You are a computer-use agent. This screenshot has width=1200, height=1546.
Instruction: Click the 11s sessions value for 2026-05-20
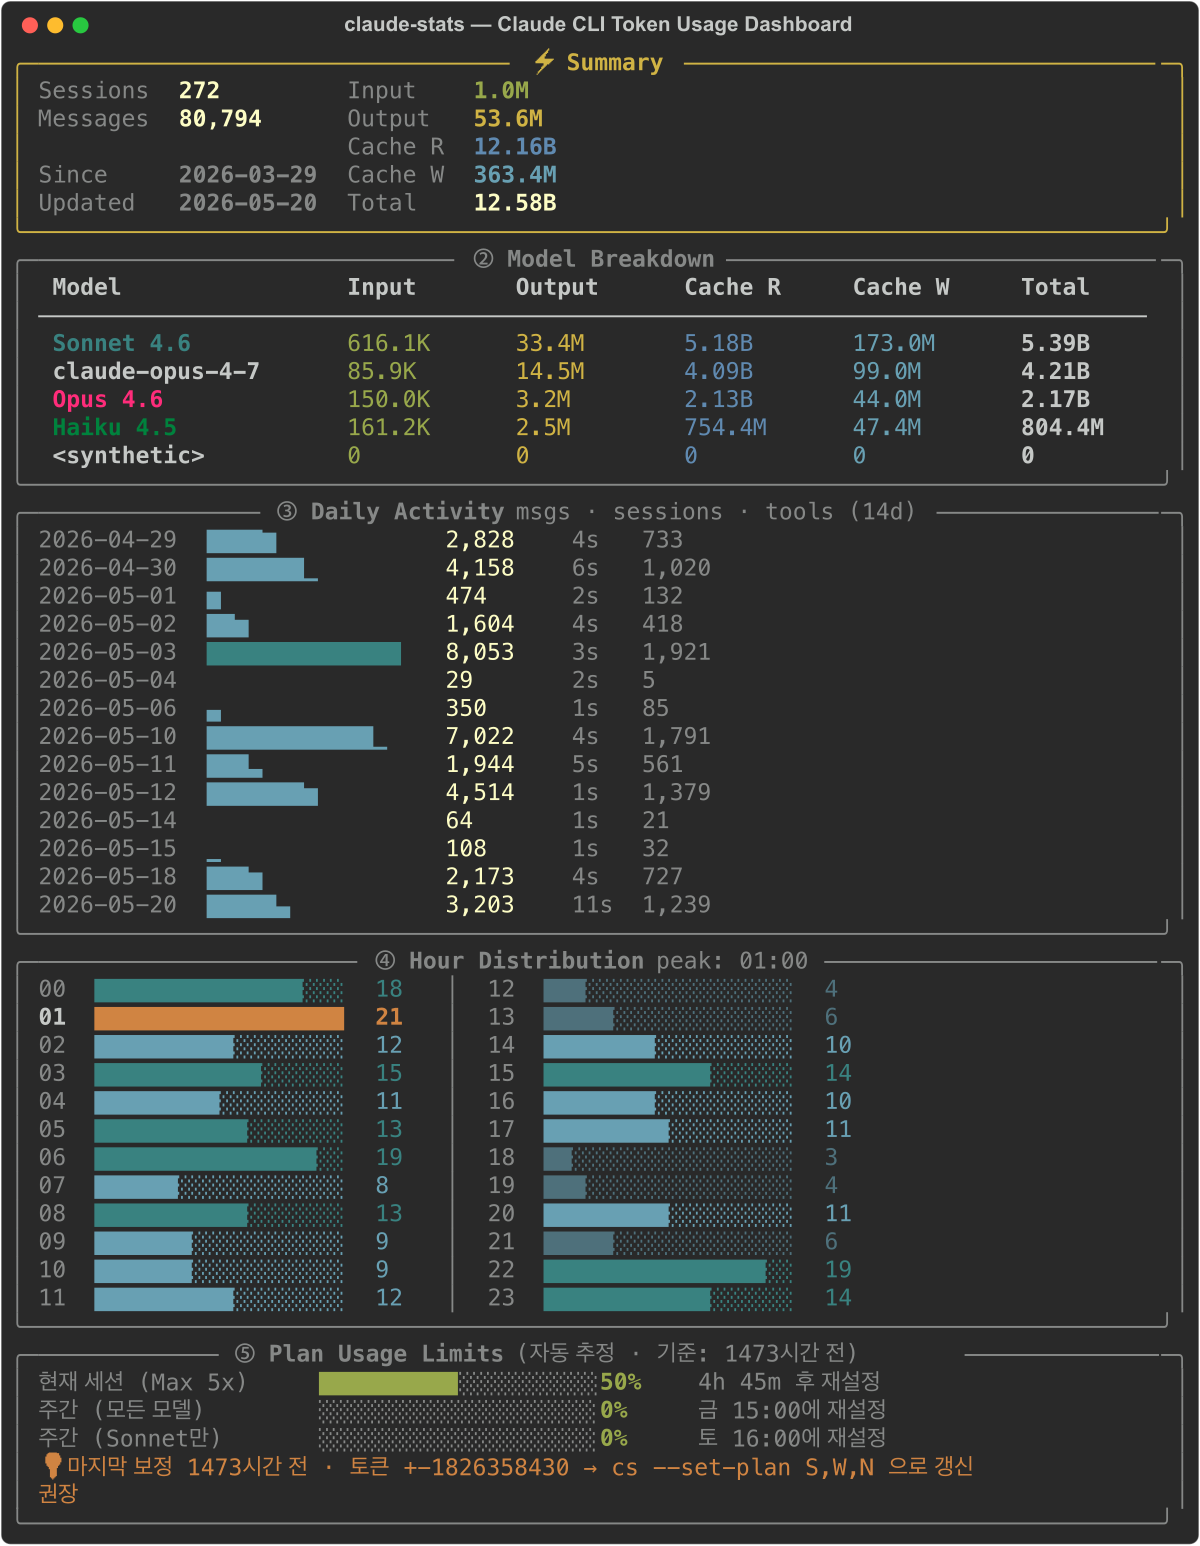(x=592, y=904)
